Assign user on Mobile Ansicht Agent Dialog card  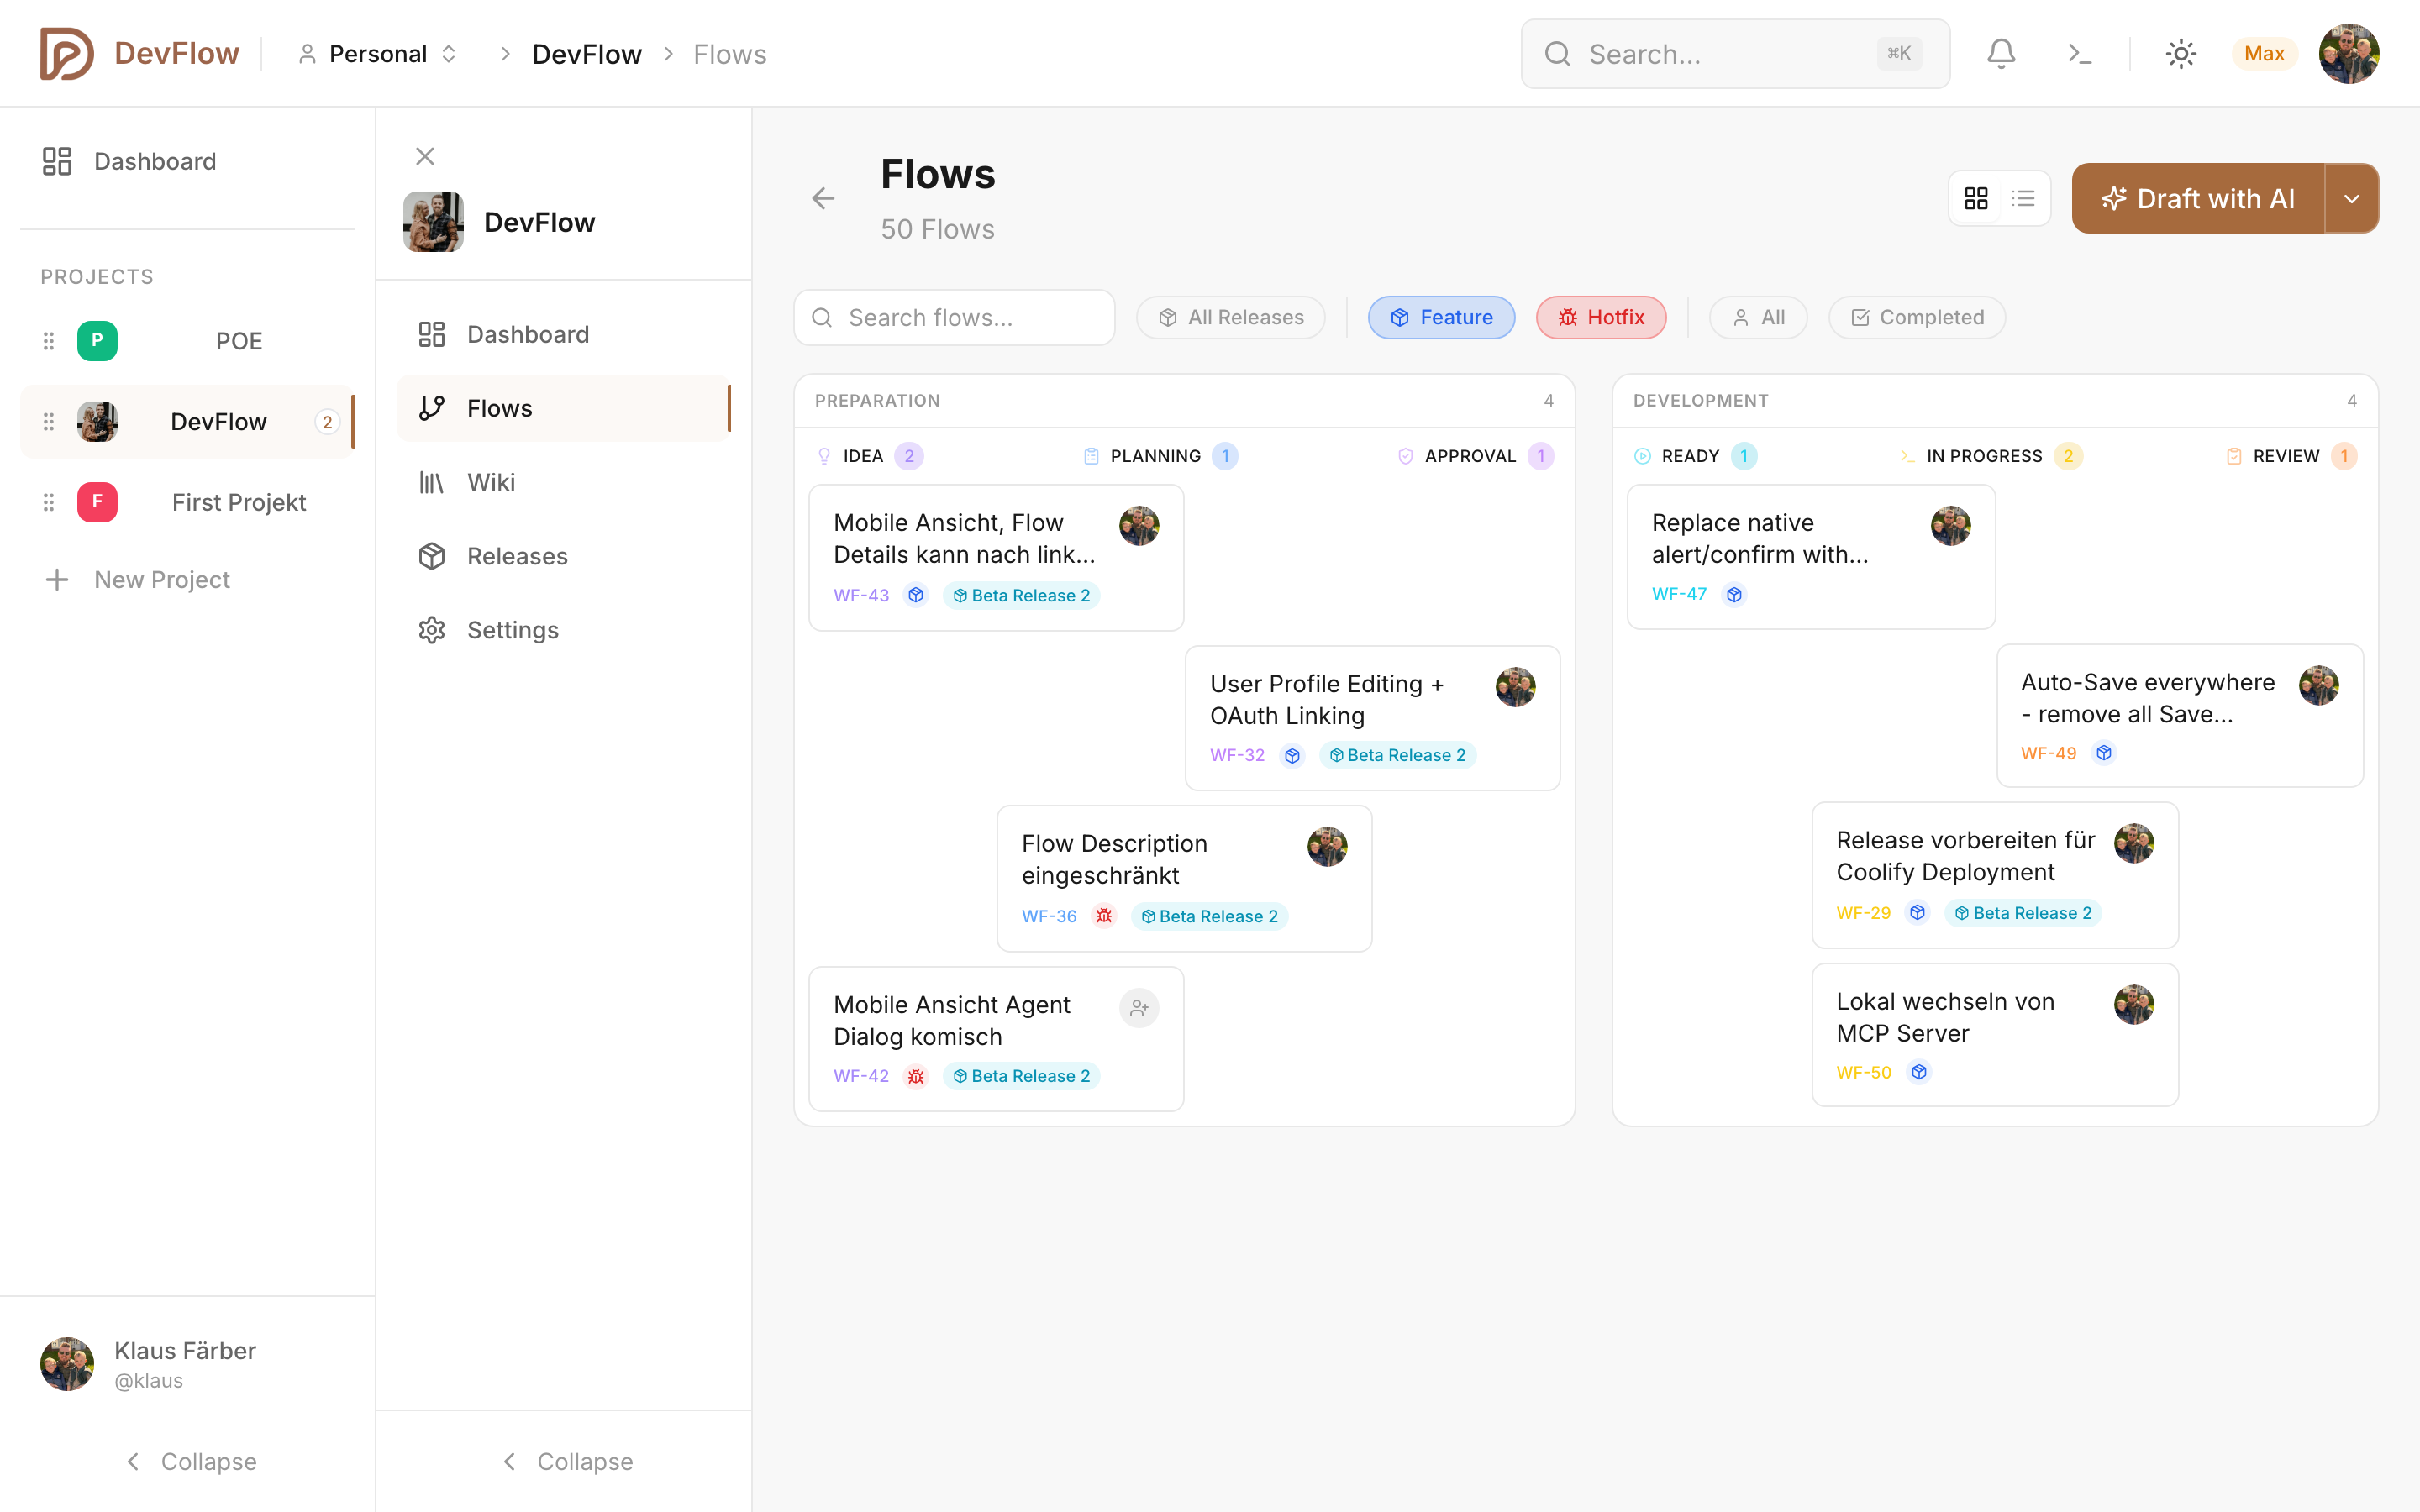[x=1139, y=1008]
